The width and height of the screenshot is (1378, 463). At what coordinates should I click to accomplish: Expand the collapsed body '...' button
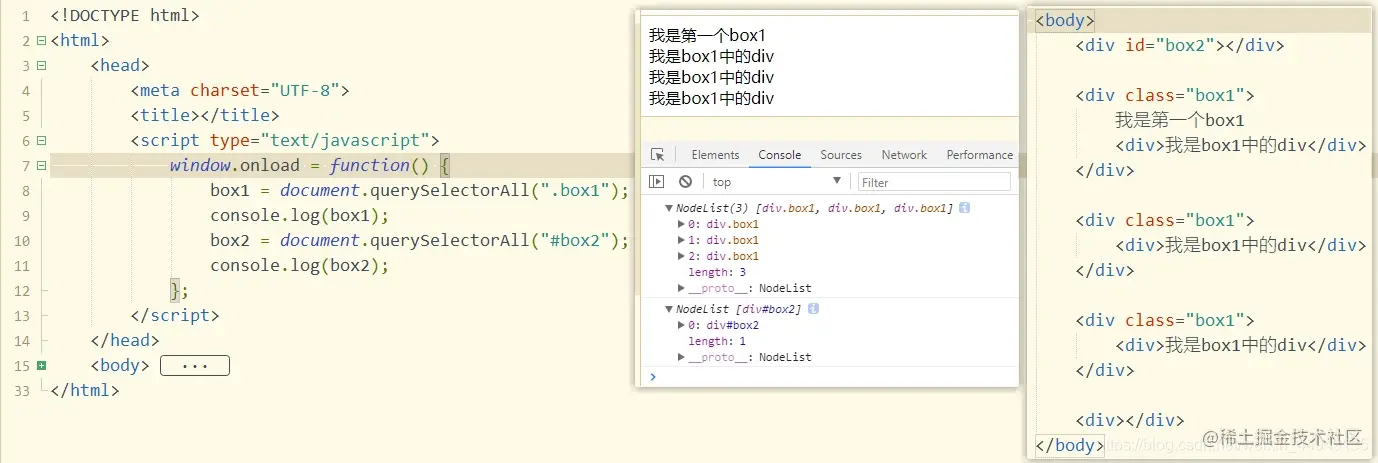(x=195, y=366)
